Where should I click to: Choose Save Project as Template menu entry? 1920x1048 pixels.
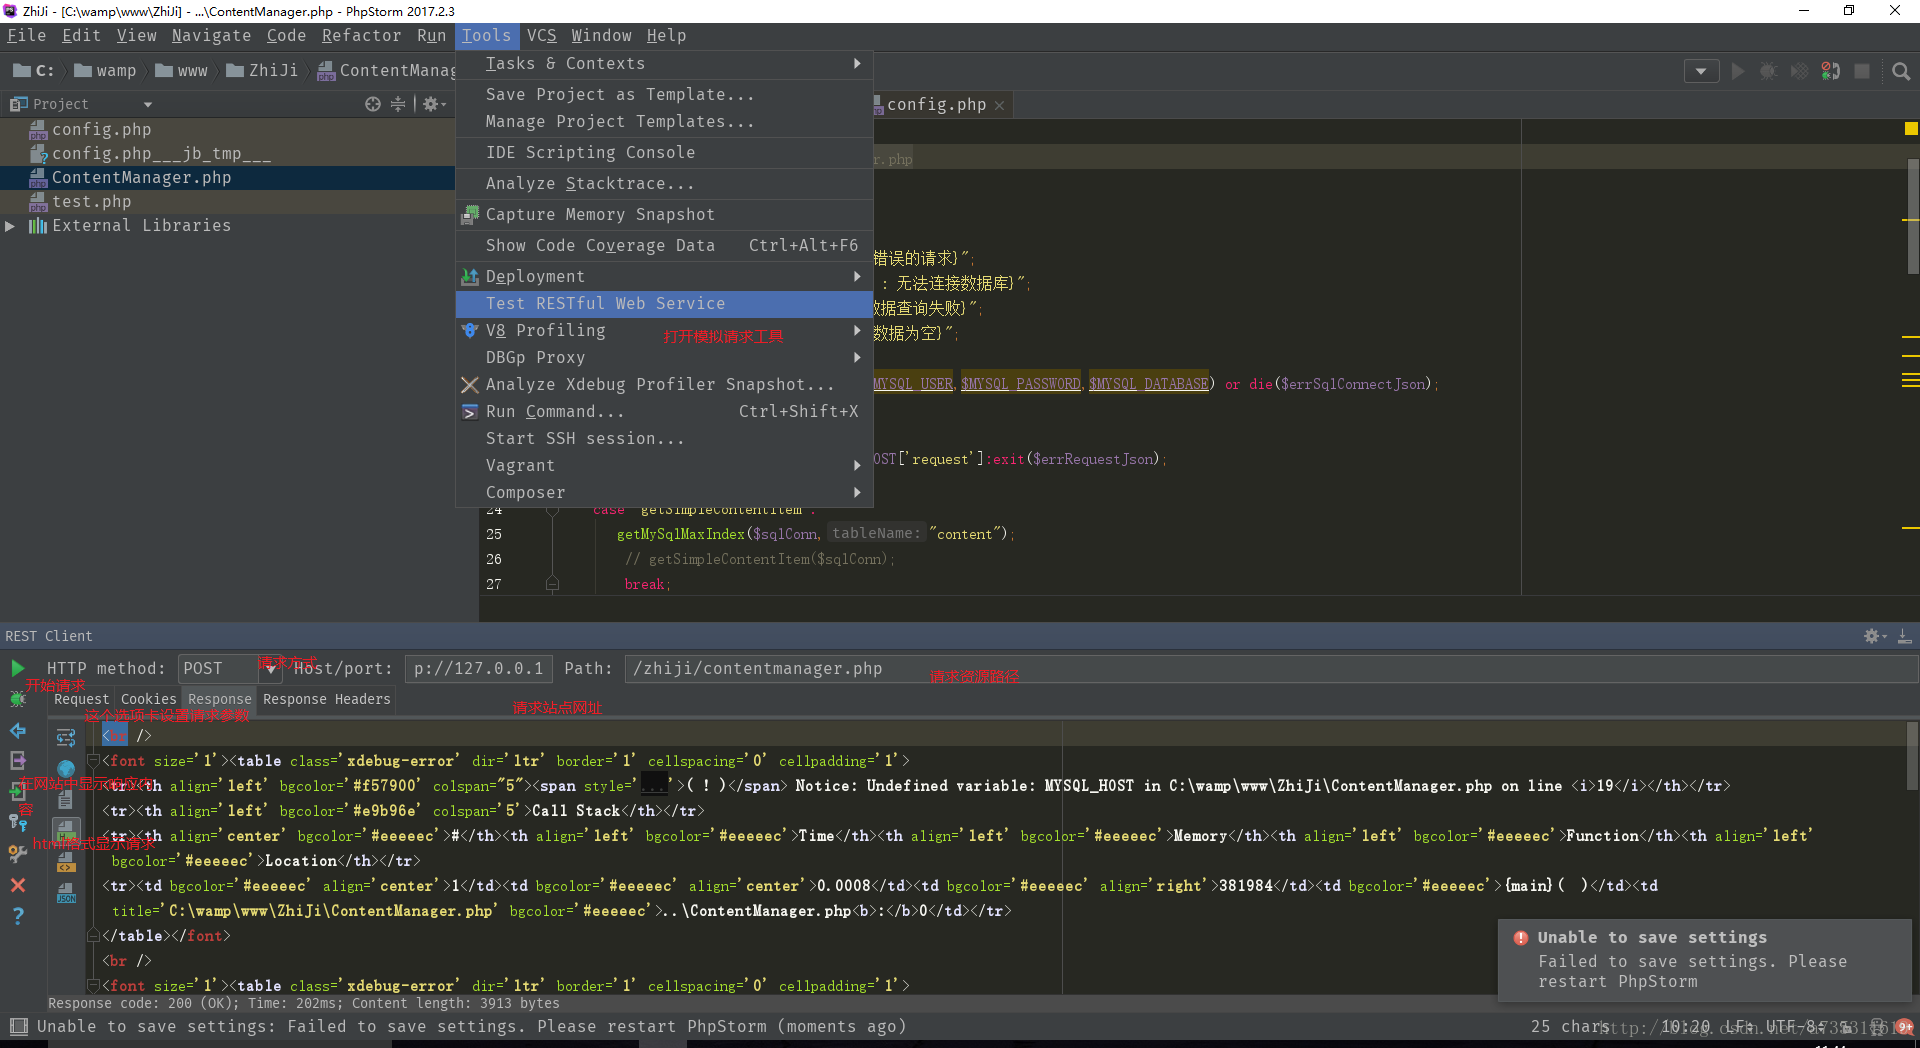664,95
